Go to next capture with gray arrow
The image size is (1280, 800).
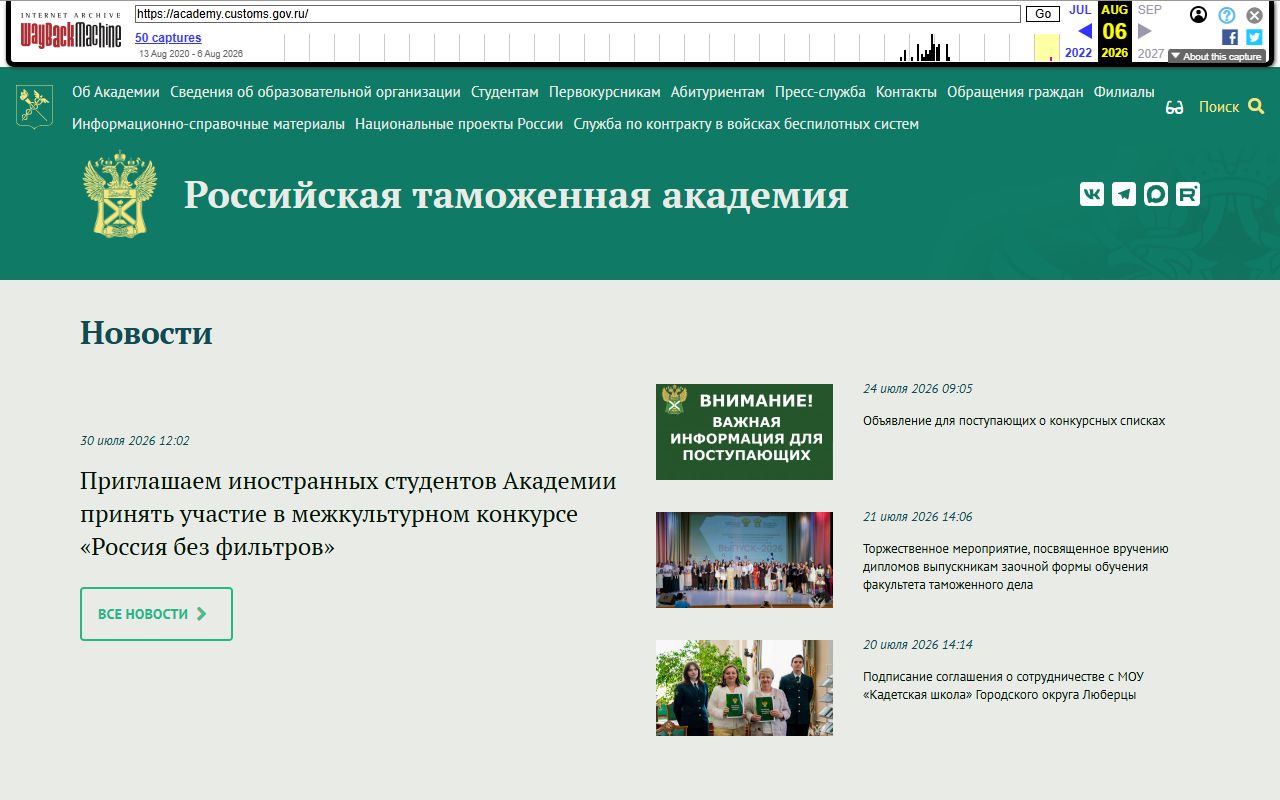coord(1145,31)
